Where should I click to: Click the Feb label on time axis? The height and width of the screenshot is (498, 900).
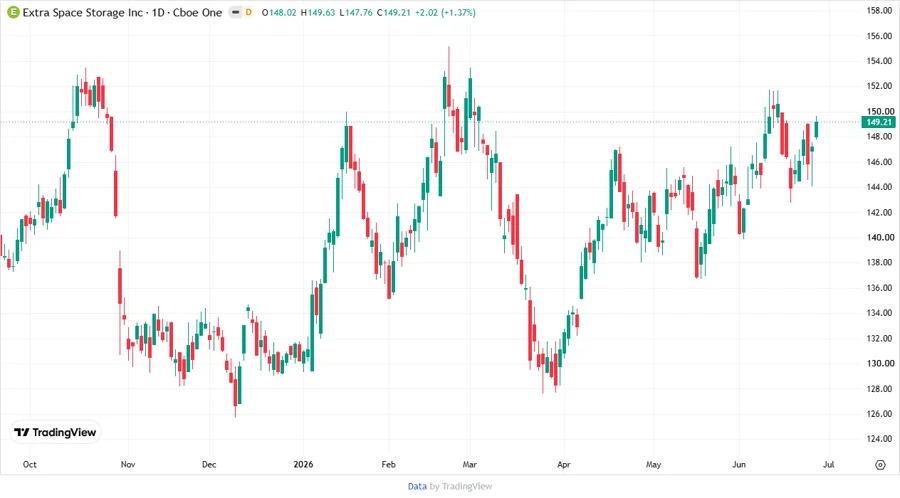tap(389, 464)
